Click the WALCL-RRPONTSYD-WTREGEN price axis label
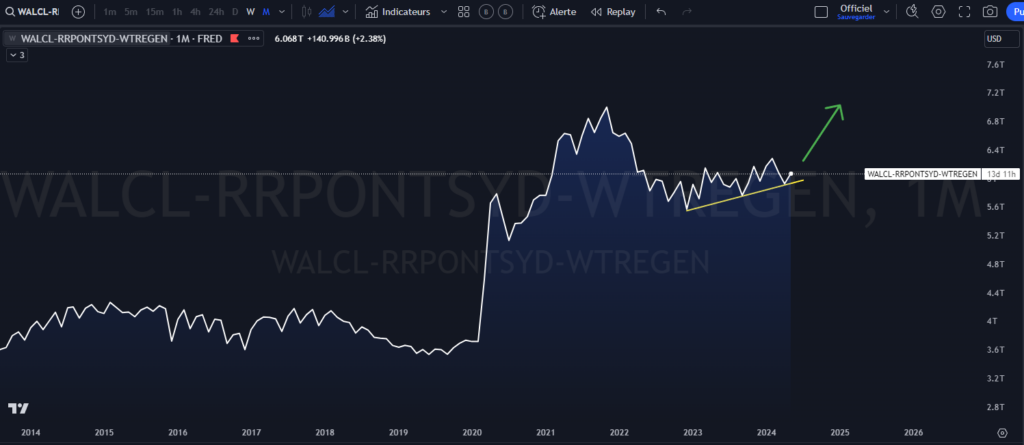Screen dimensions: 1024x445 pyautogui.click(x=923, y=174)
